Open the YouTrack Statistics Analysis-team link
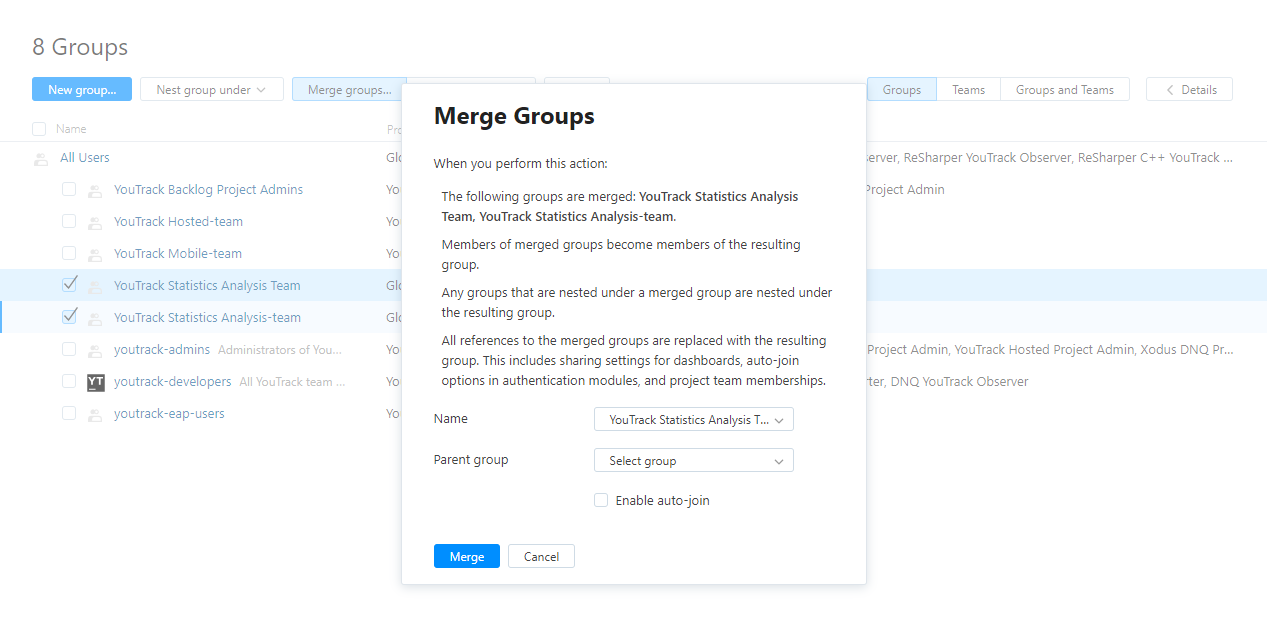The height and width of the screenshot is (642, 1267). coord(207,318)
